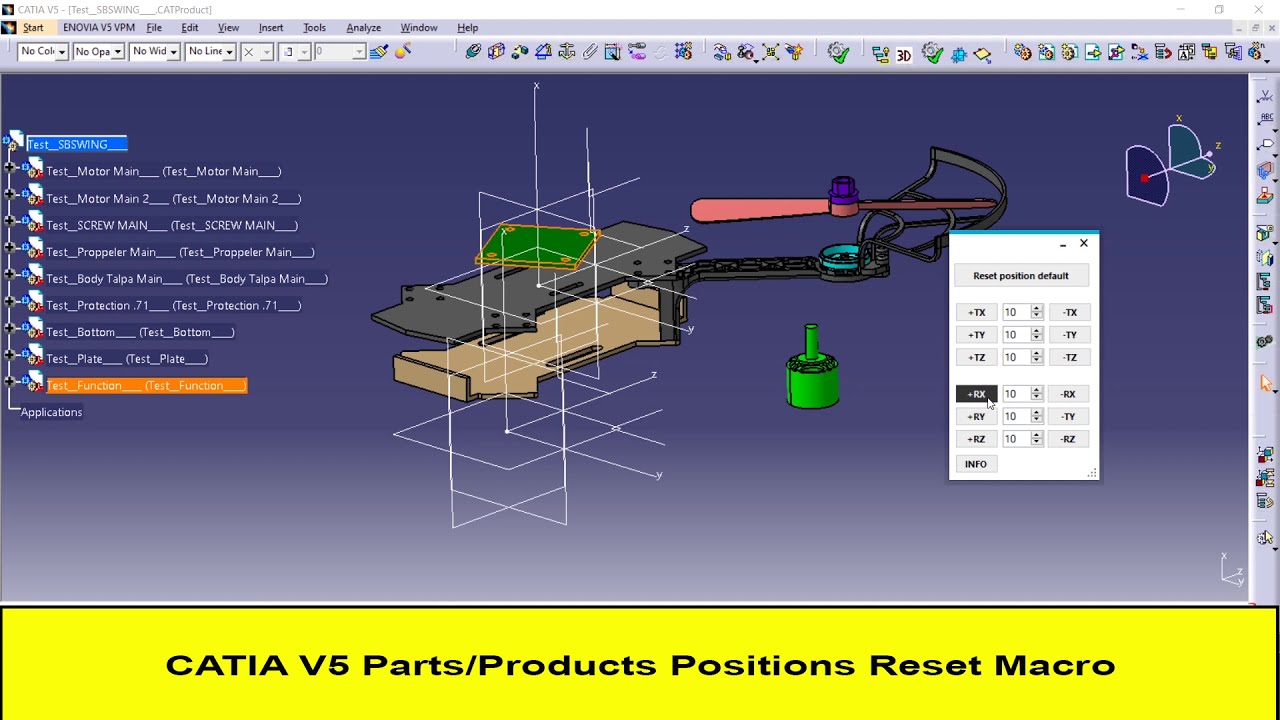This screenshot has width=1280, height=720.
Task: Click the CATIA Start menu icon
Action: coord(9,28)
